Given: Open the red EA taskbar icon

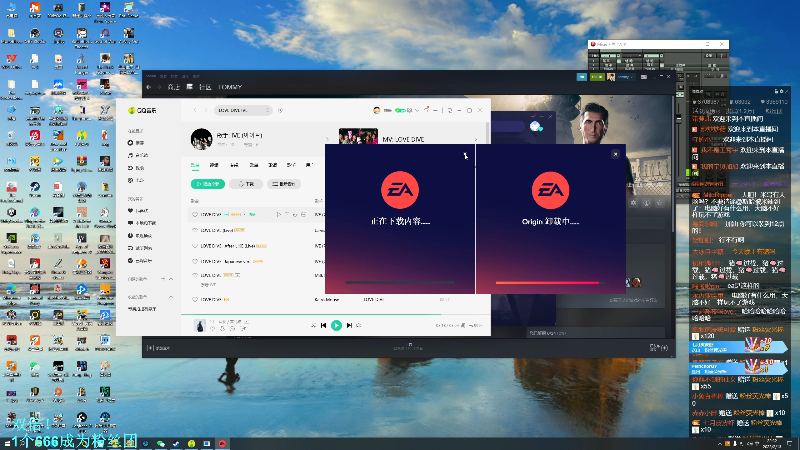Looking at the screenshot, I should [222, 443].
